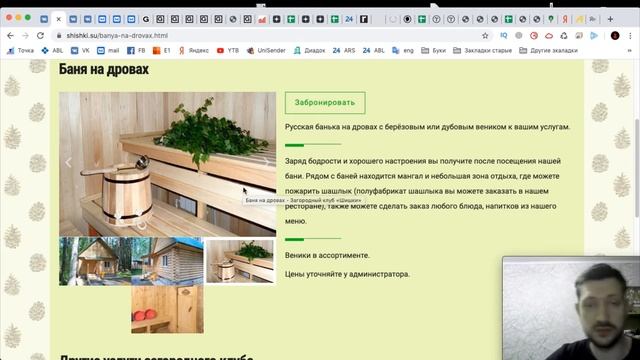Open the red cloud extension icon
The height and width of the screenshot is (360, 640).
549,36
